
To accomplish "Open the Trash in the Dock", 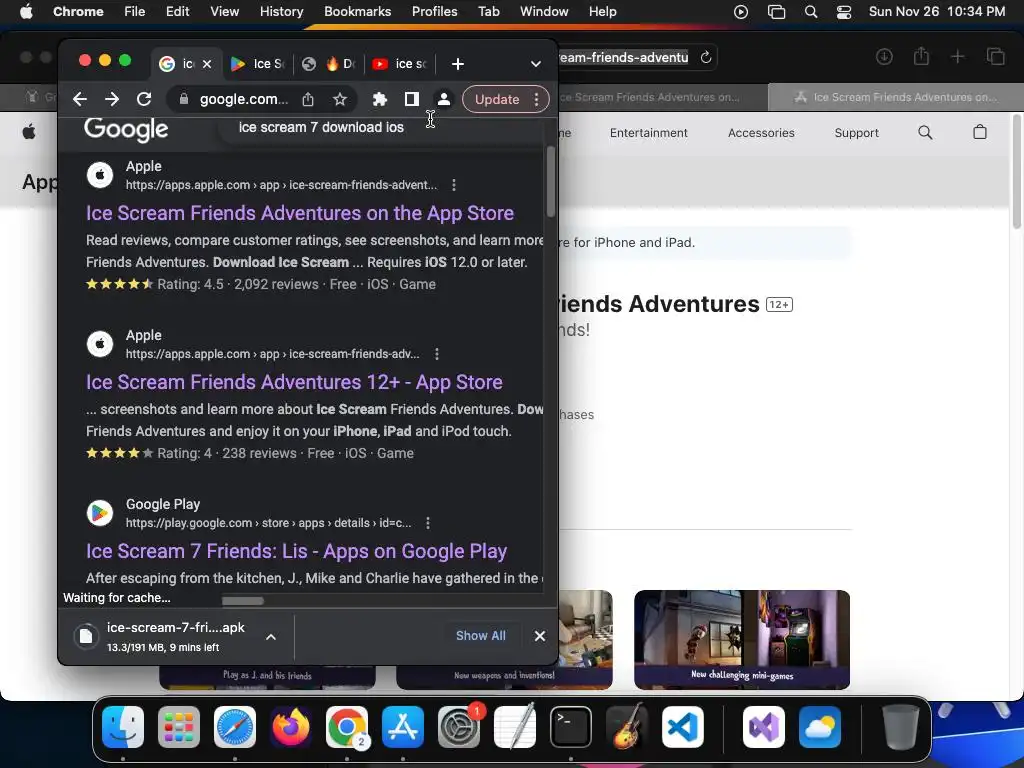I will (901, 727).
